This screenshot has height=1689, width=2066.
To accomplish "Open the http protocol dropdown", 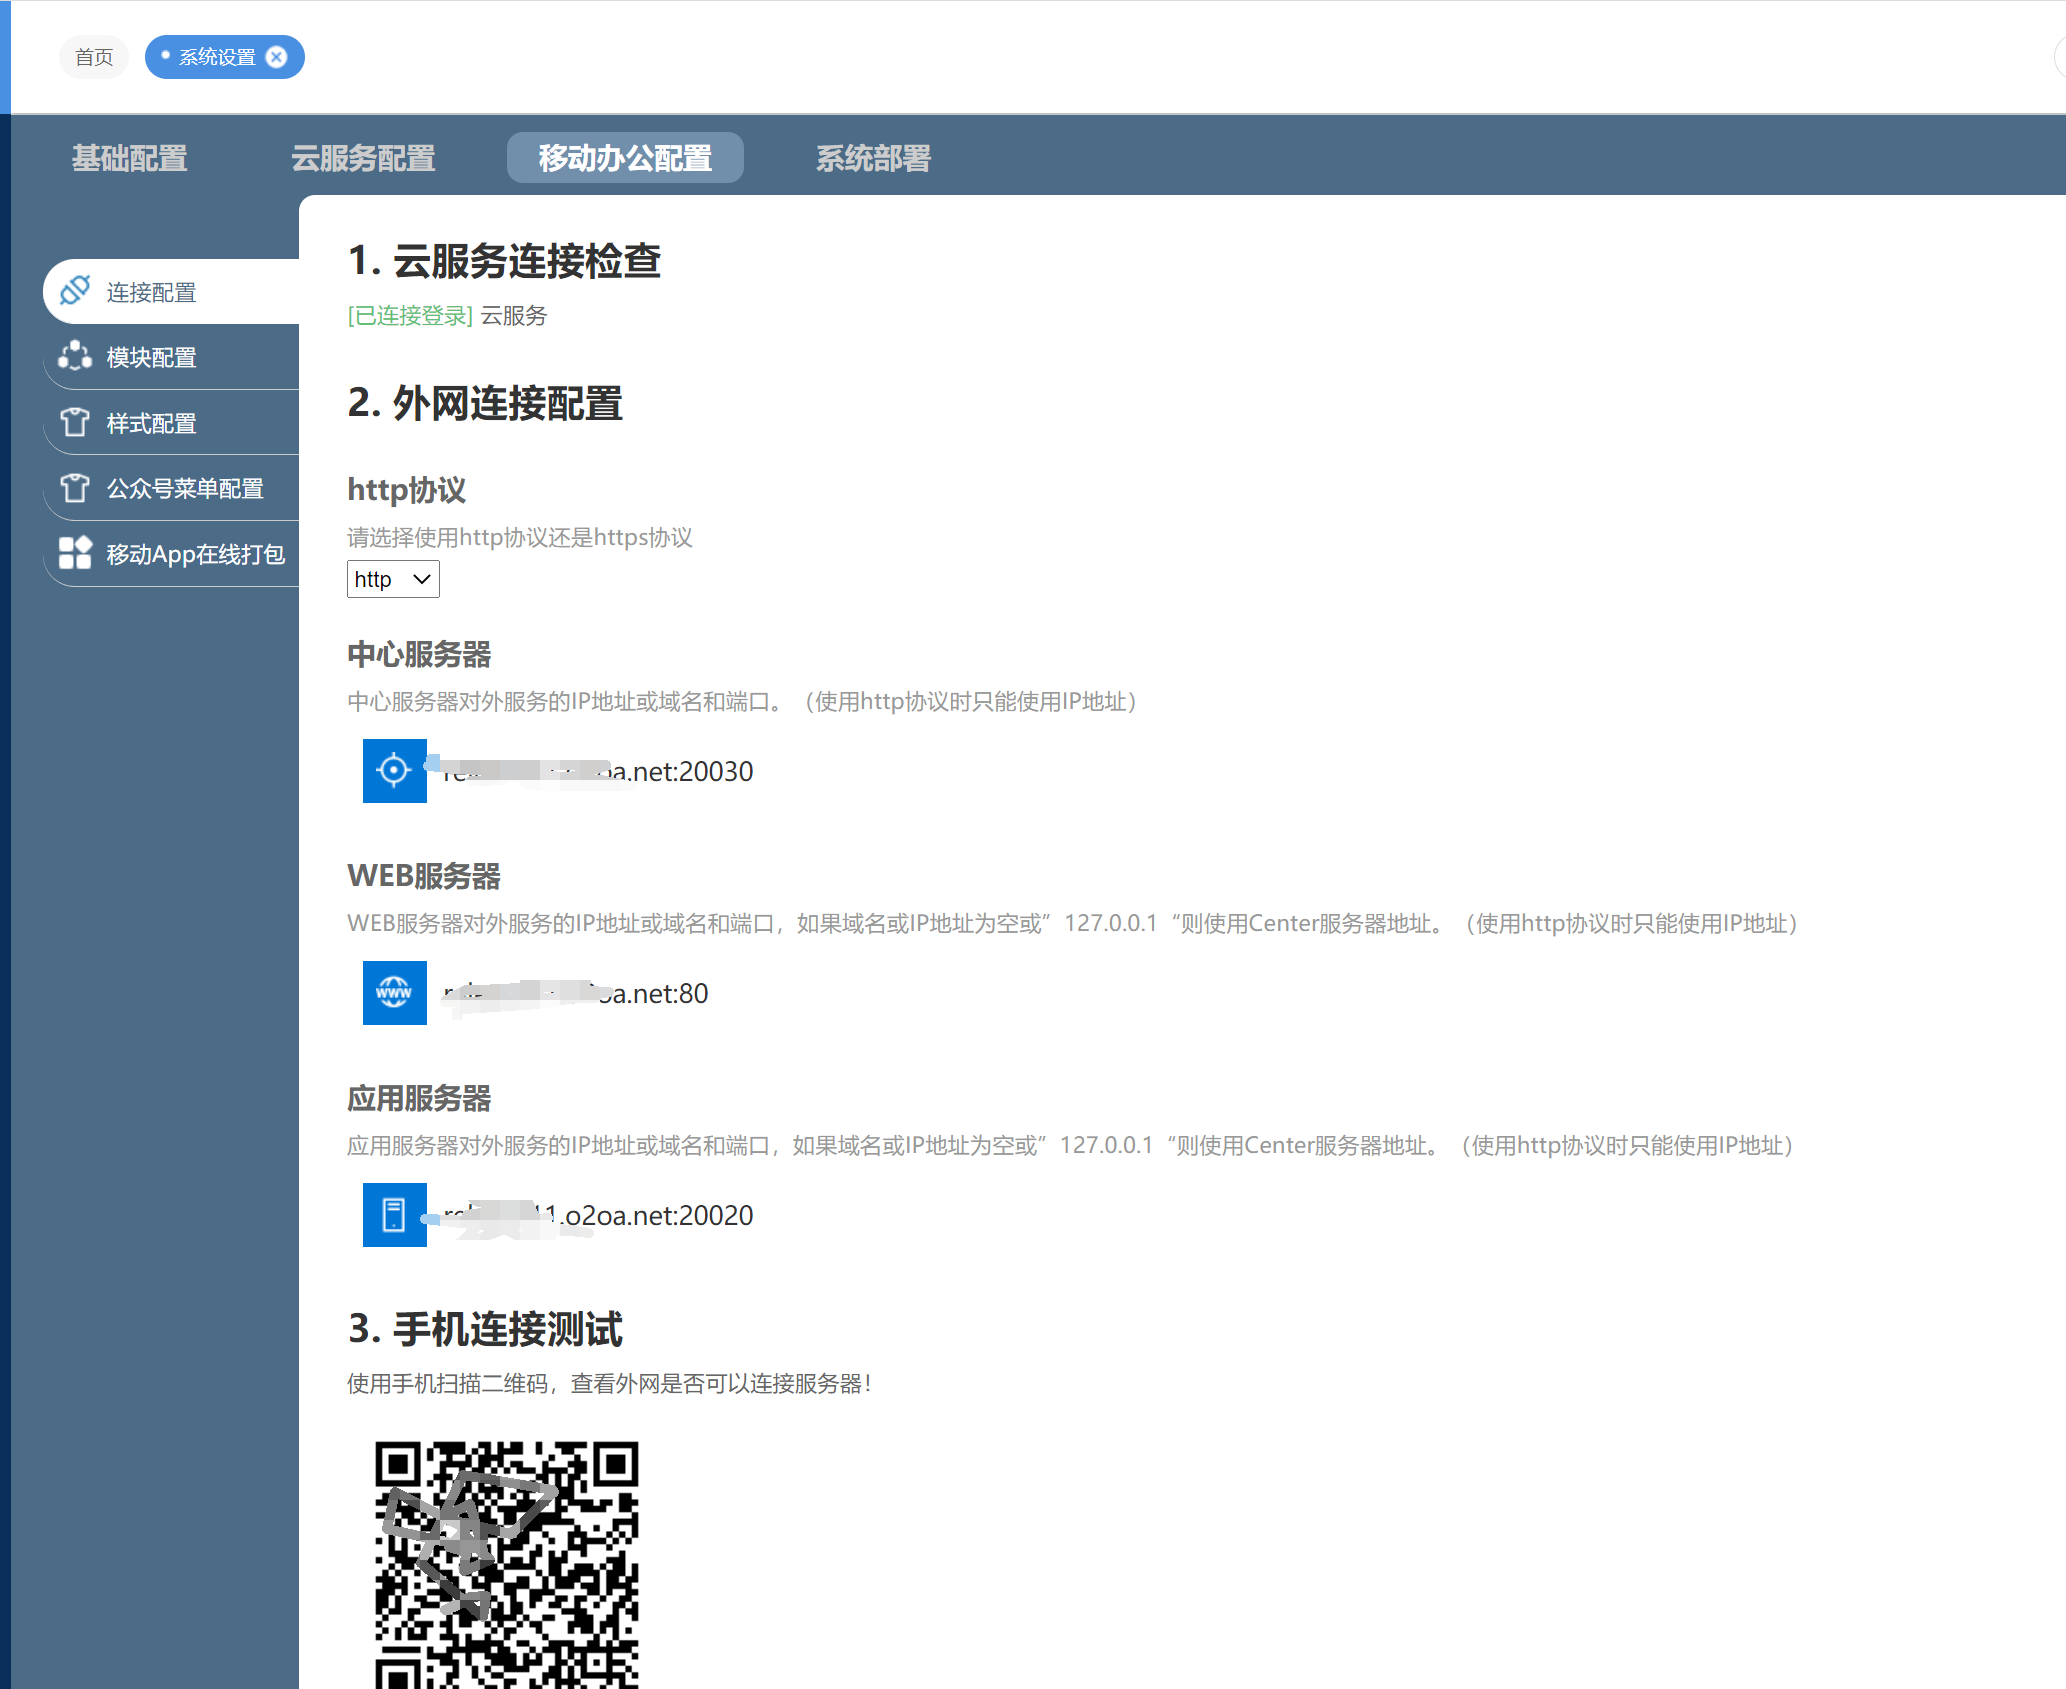I will click(393, 579).
